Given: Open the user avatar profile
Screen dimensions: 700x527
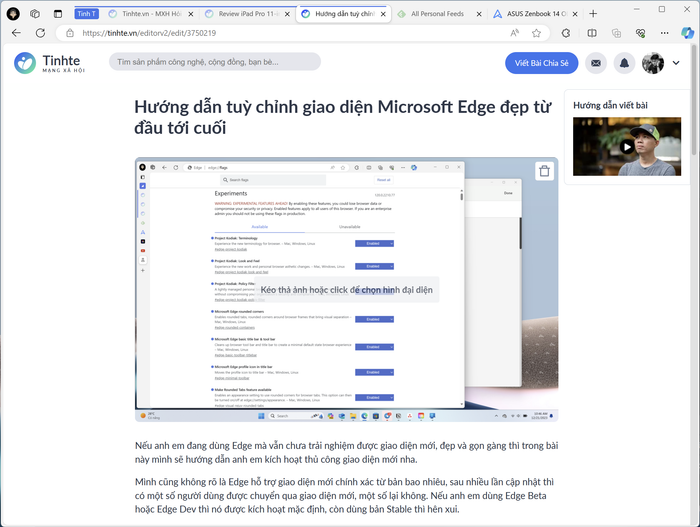Looking at the screenshot, I should click(653, 63).
